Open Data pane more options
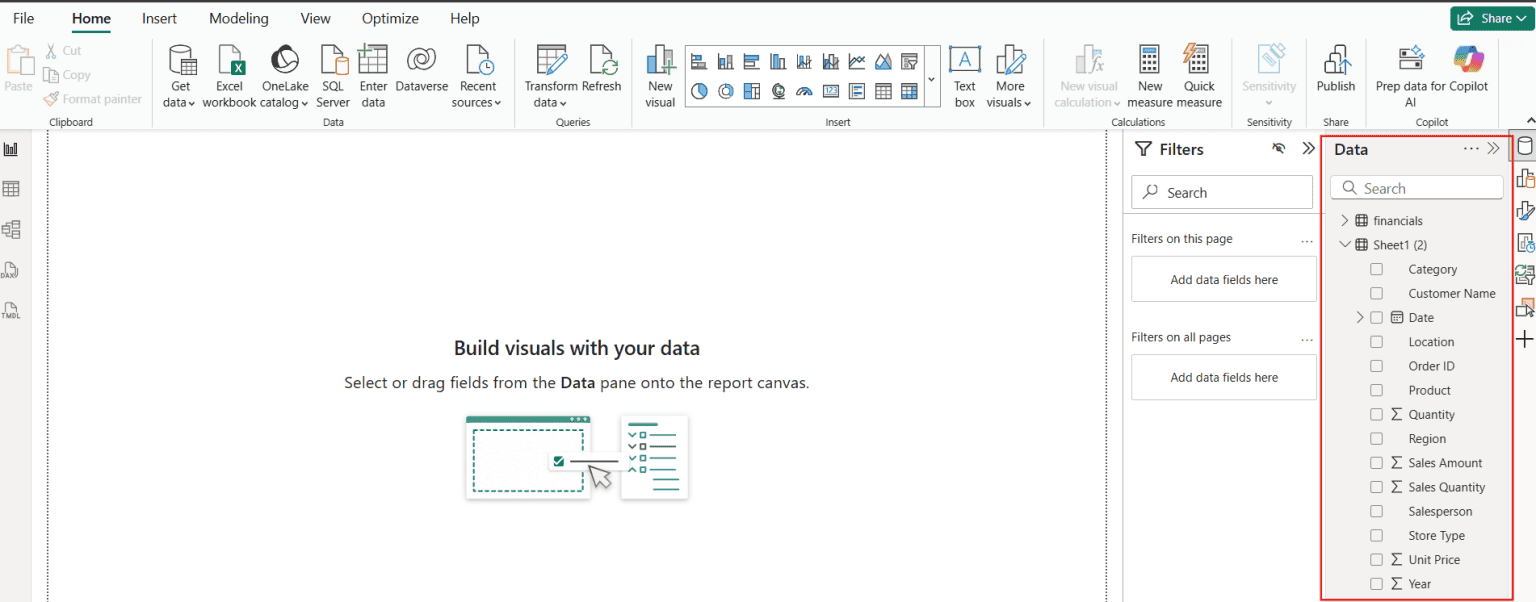 point(1471,148)
